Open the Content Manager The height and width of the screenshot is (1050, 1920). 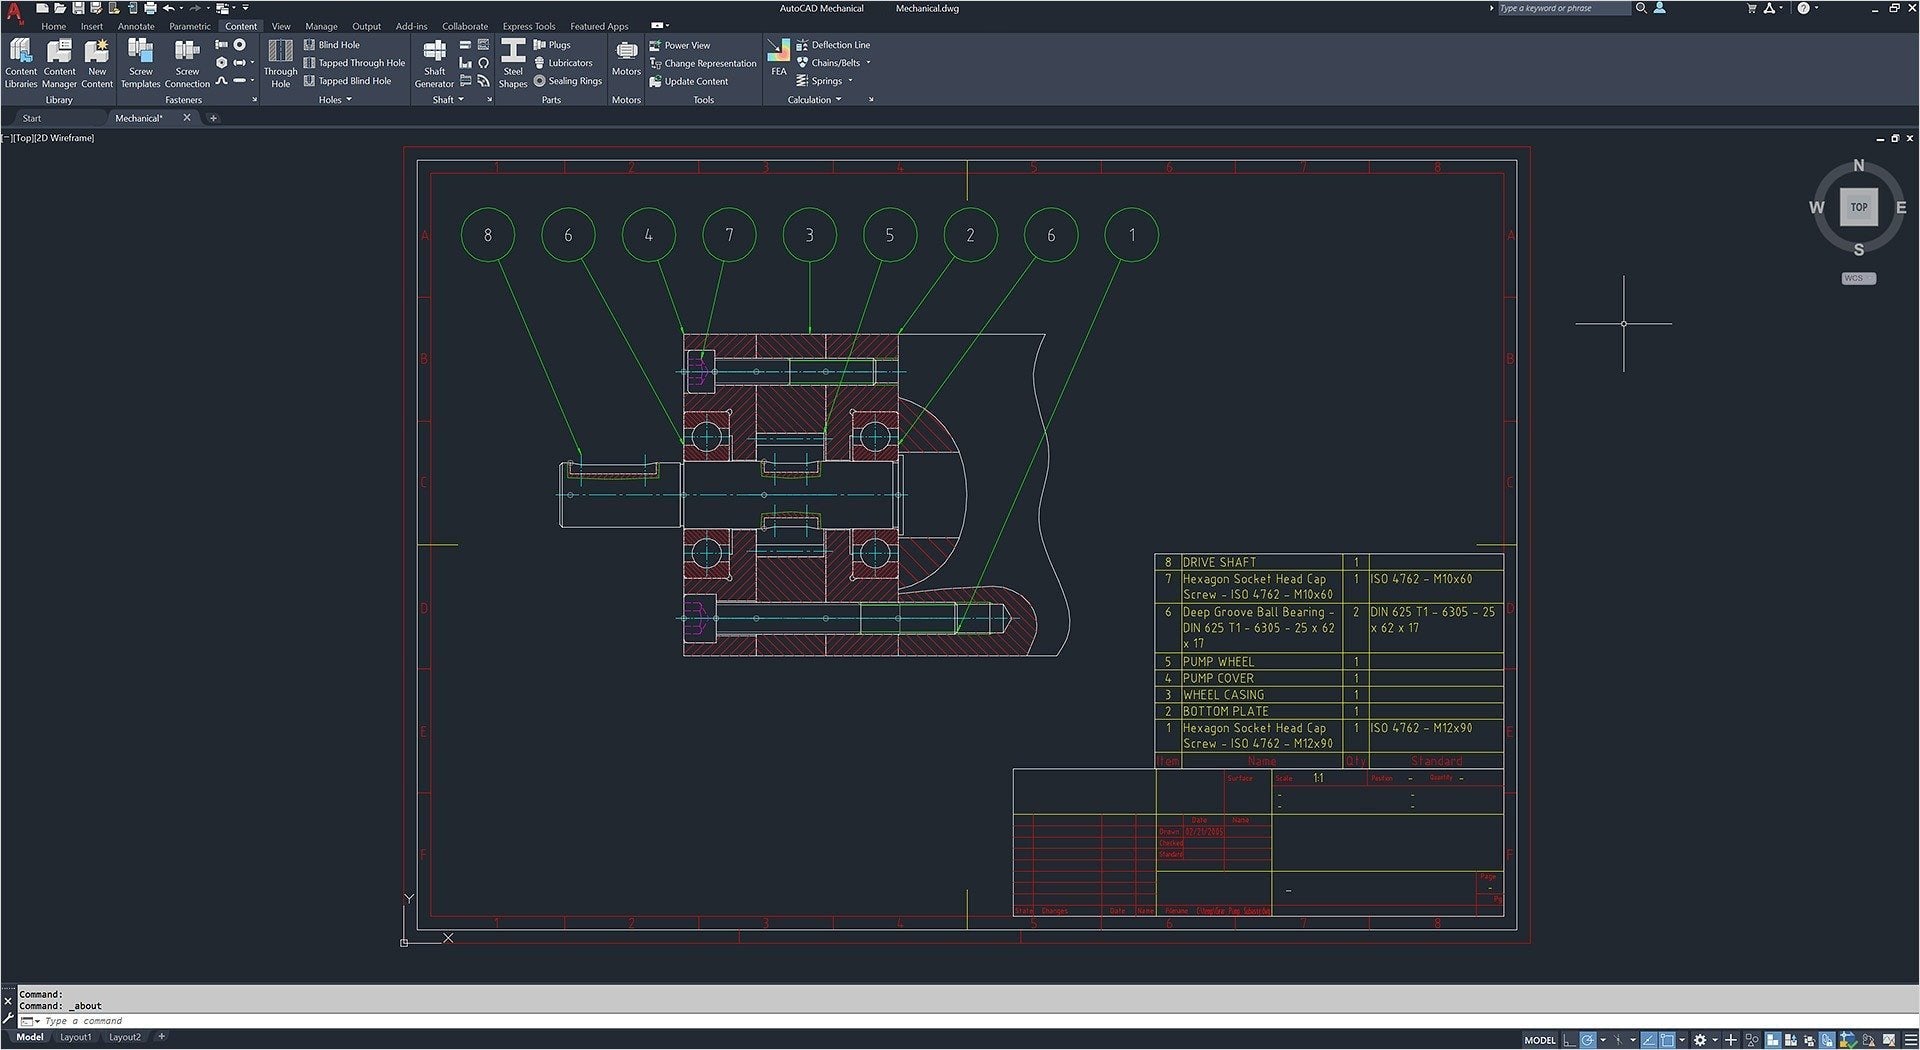[59, 63]
